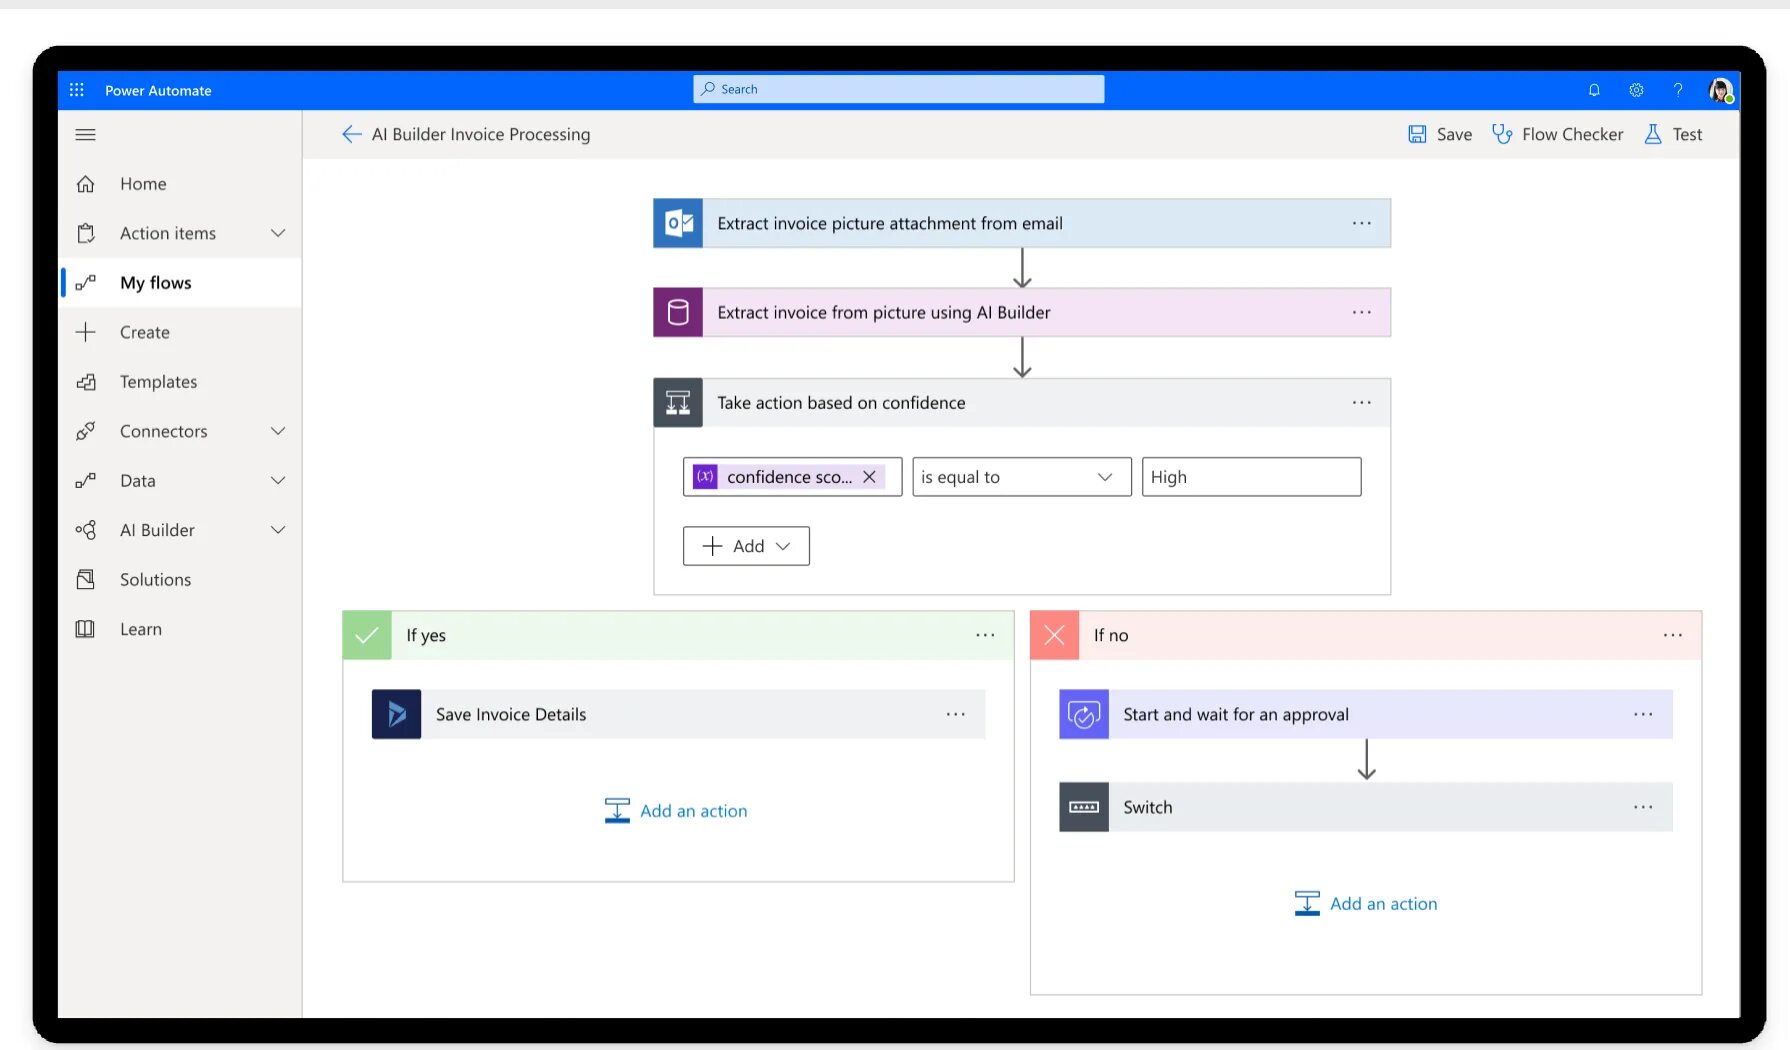Open the 'is equal to' operator dropdown
The height and width of the screenshot is (1050, 1790).
pos(1021,477)
